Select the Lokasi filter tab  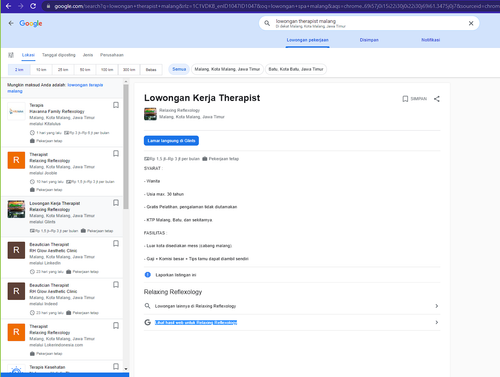coord(28,55)
